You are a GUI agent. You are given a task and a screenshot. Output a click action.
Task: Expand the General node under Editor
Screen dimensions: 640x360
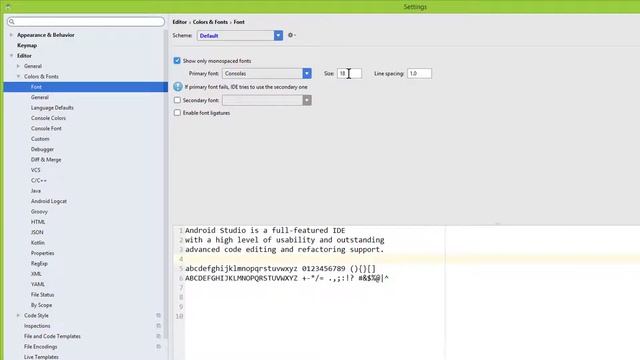[18, 66]
